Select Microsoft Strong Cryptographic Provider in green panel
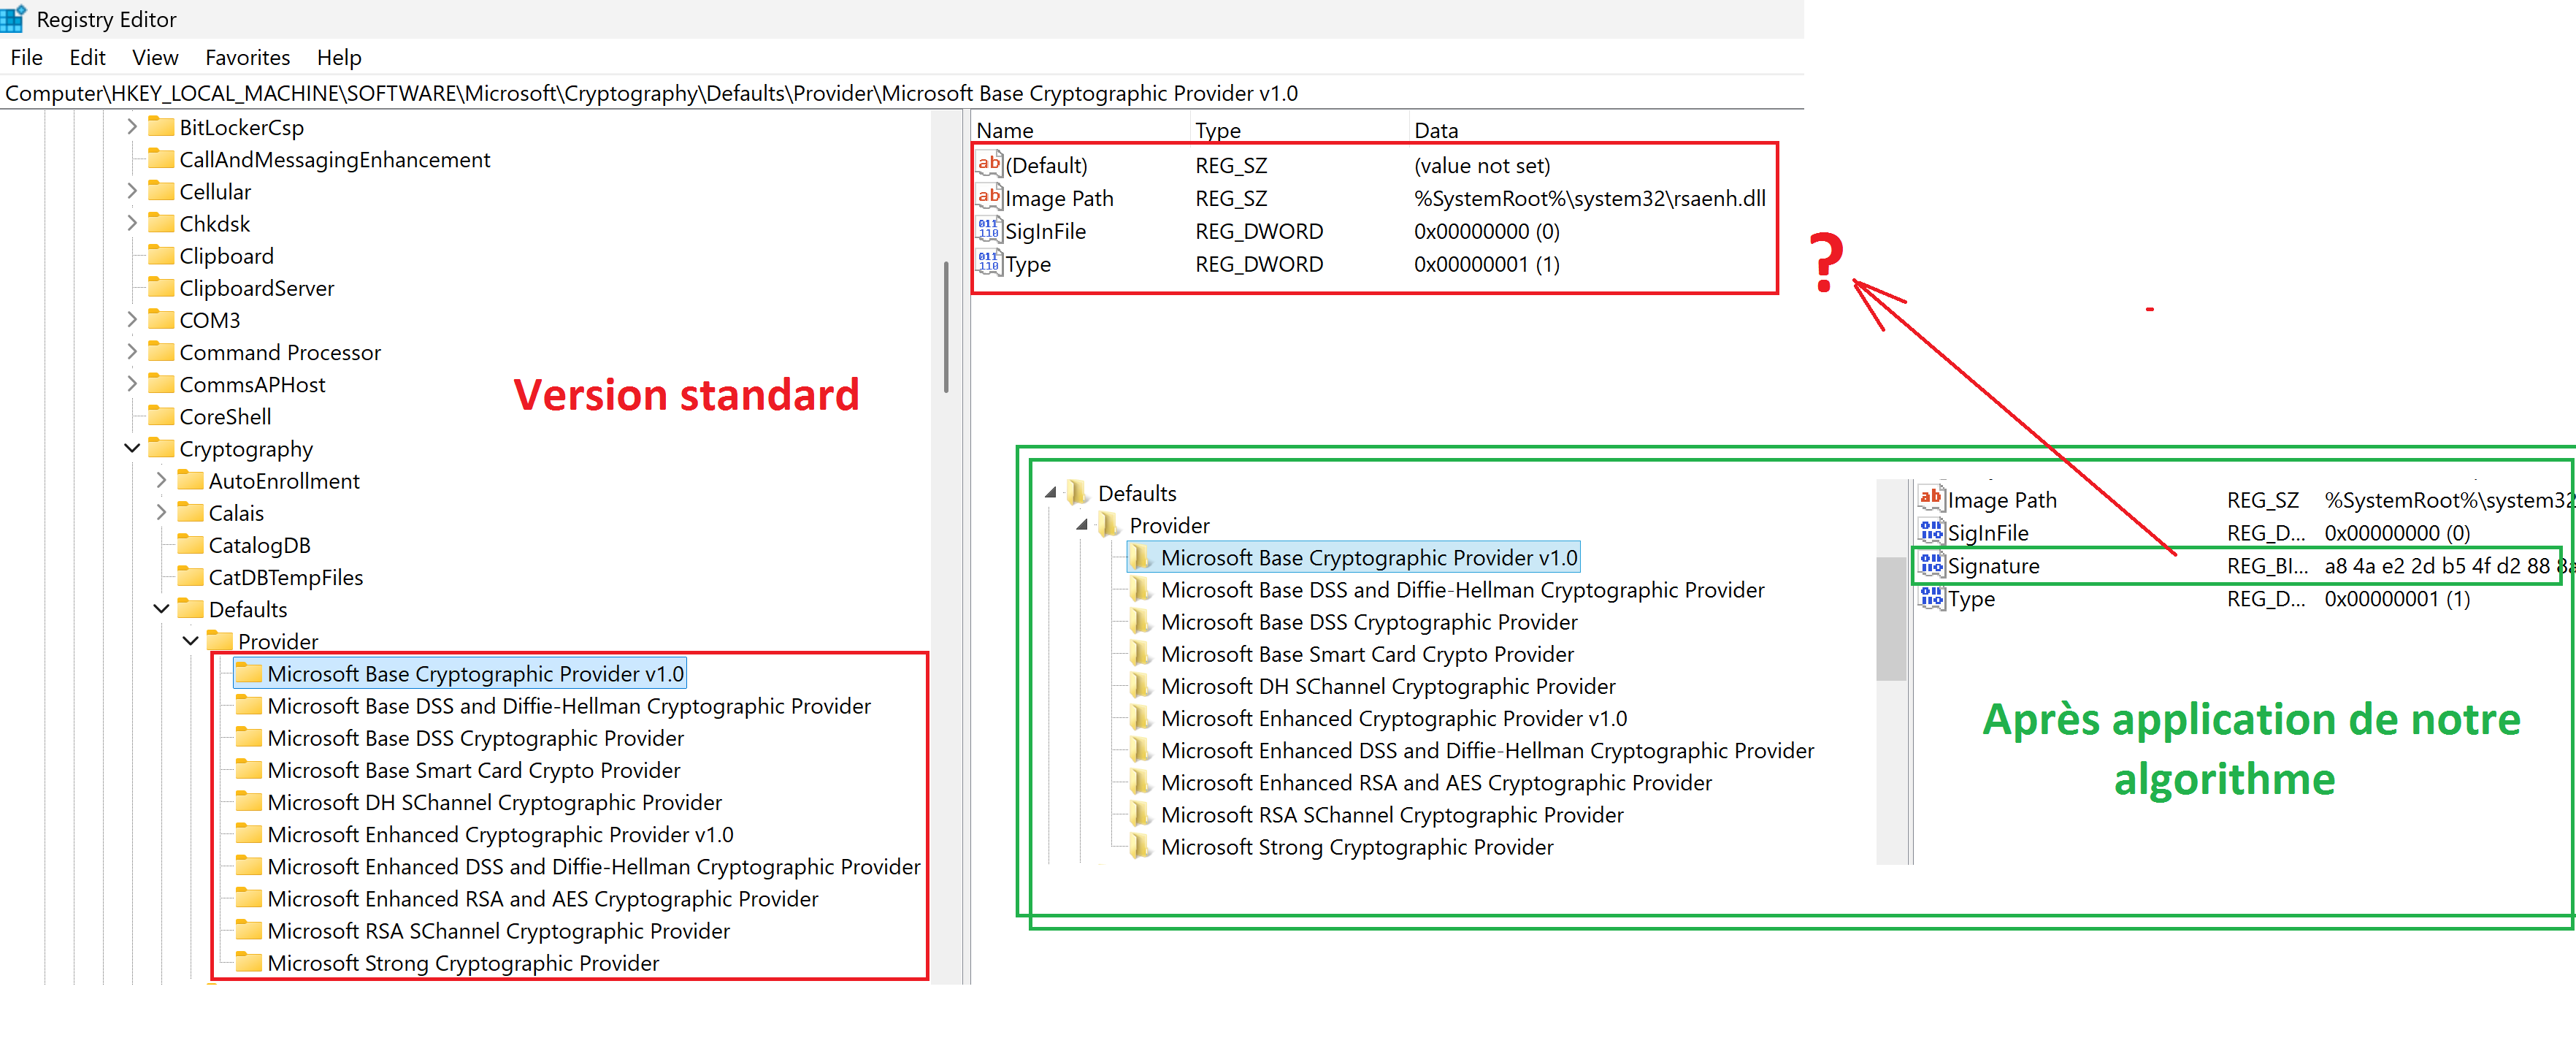 (1357, 847)
